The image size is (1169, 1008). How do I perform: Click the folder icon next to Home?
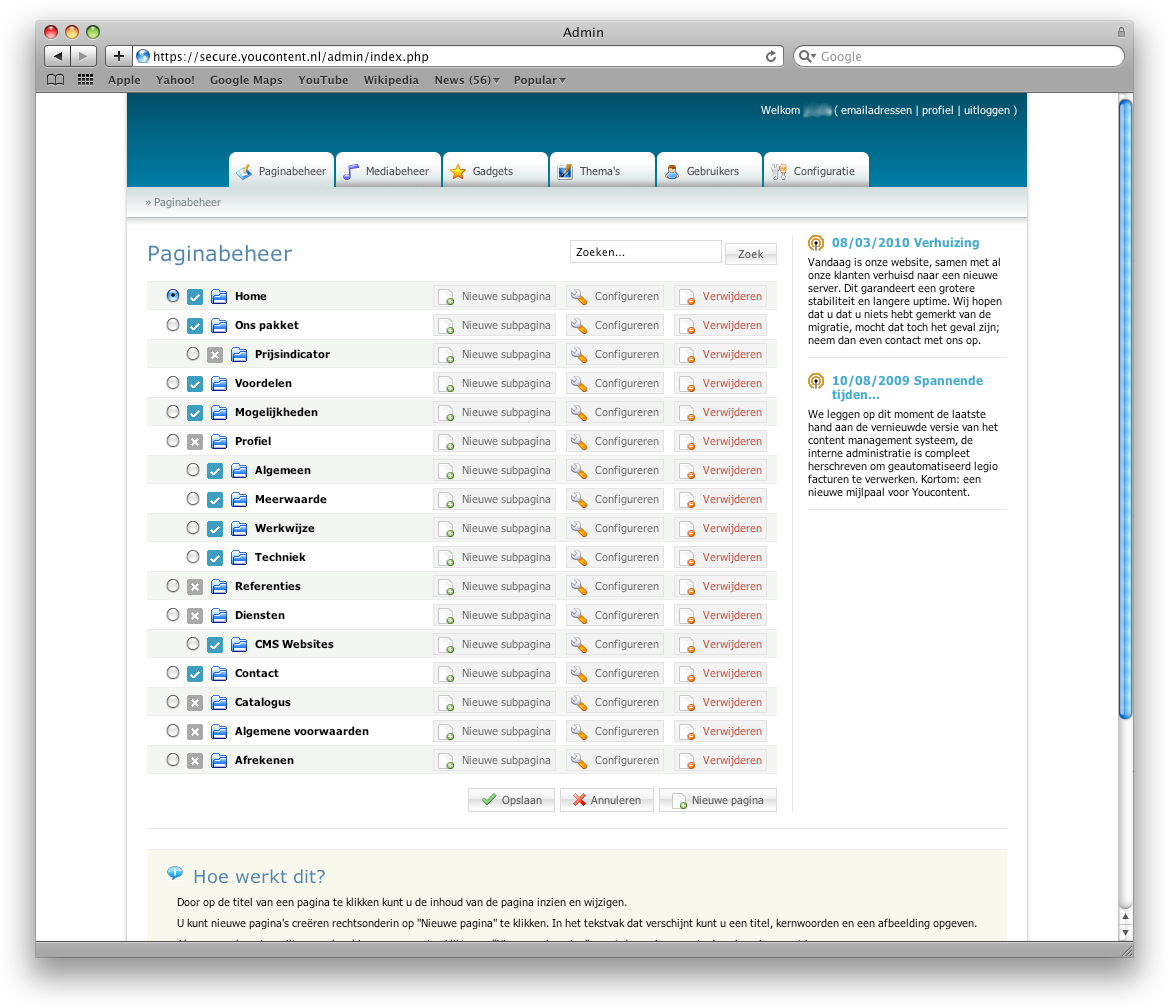pos(219,296)
